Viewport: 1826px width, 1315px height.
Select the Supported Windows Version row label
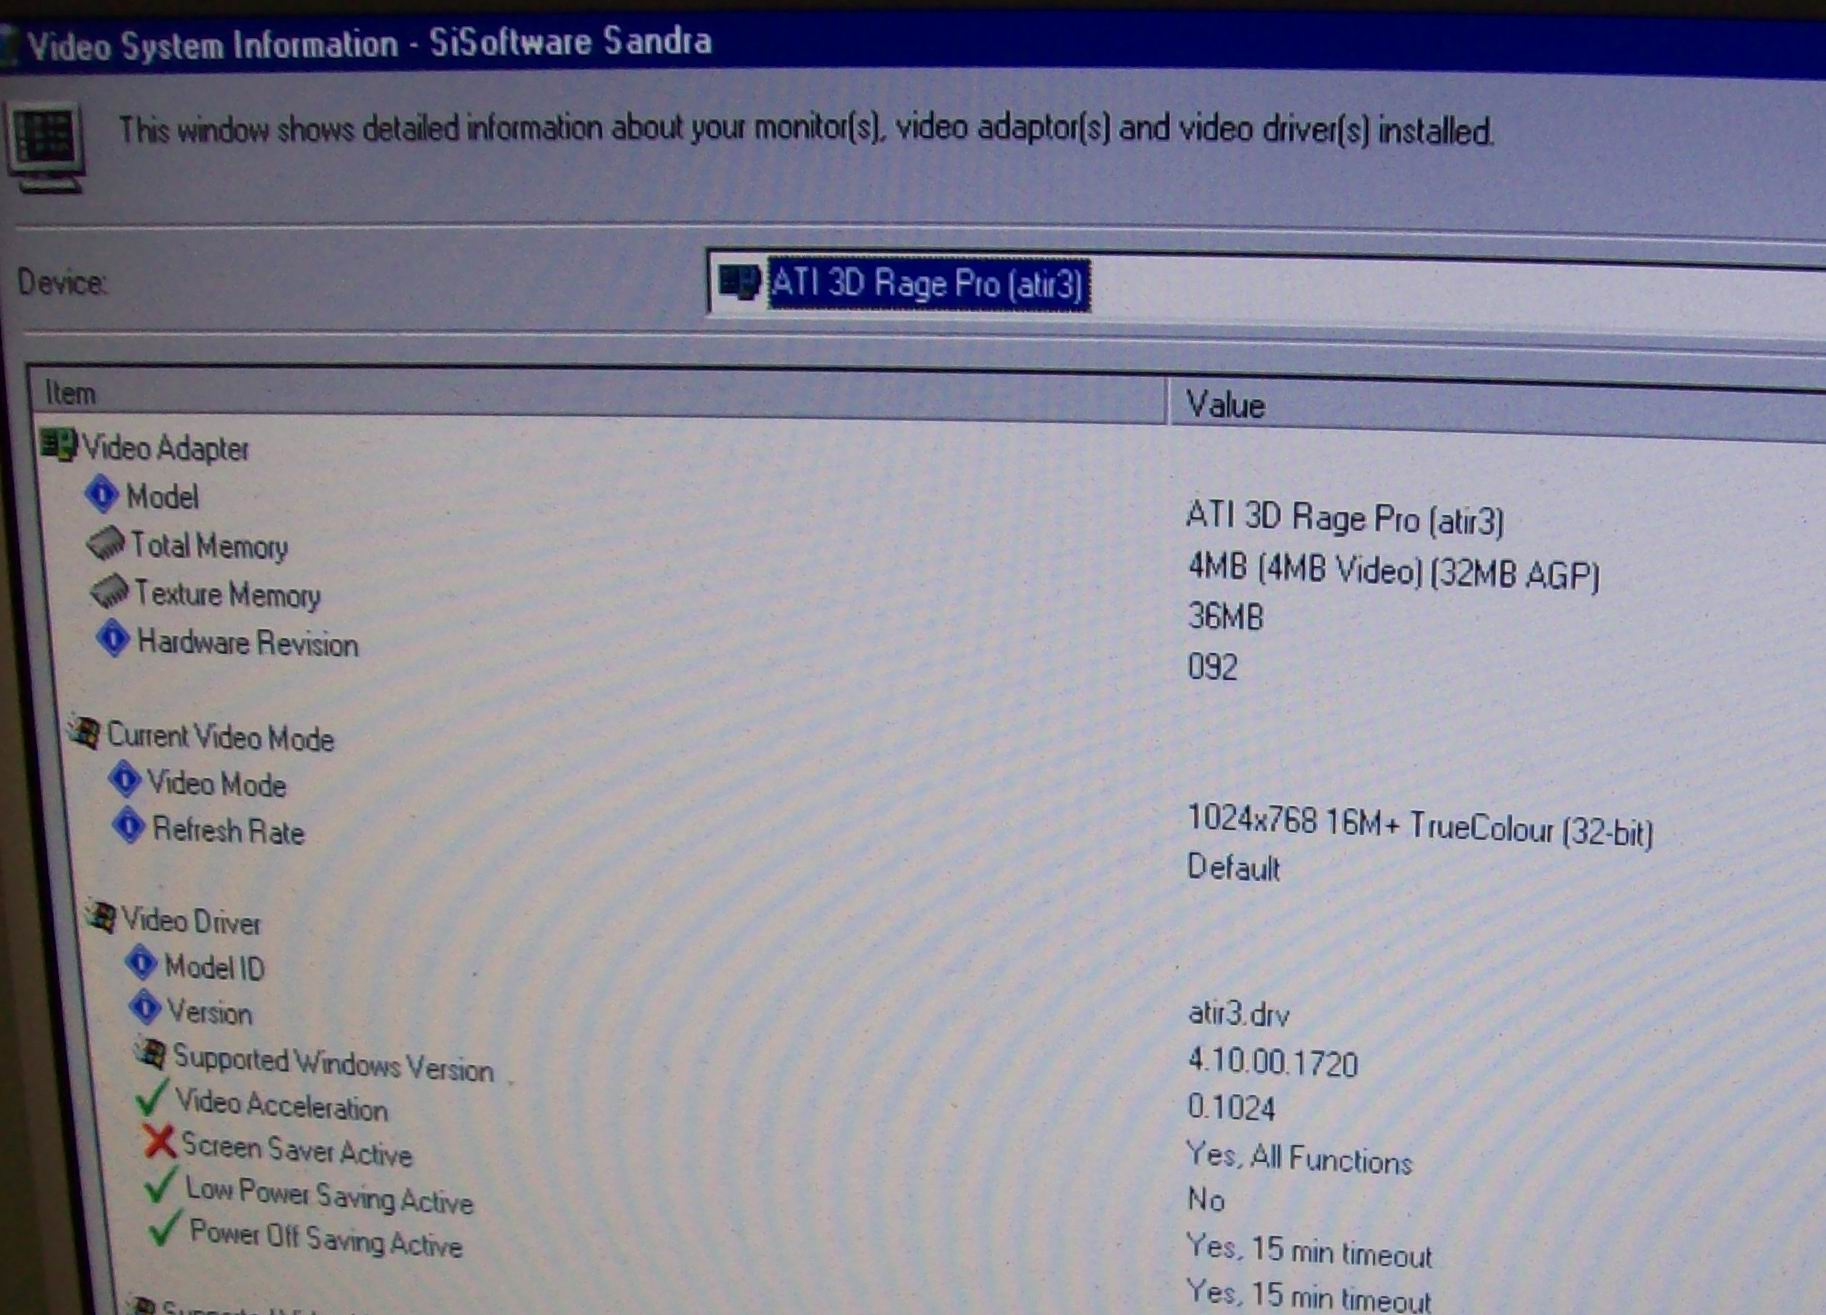334,1064
